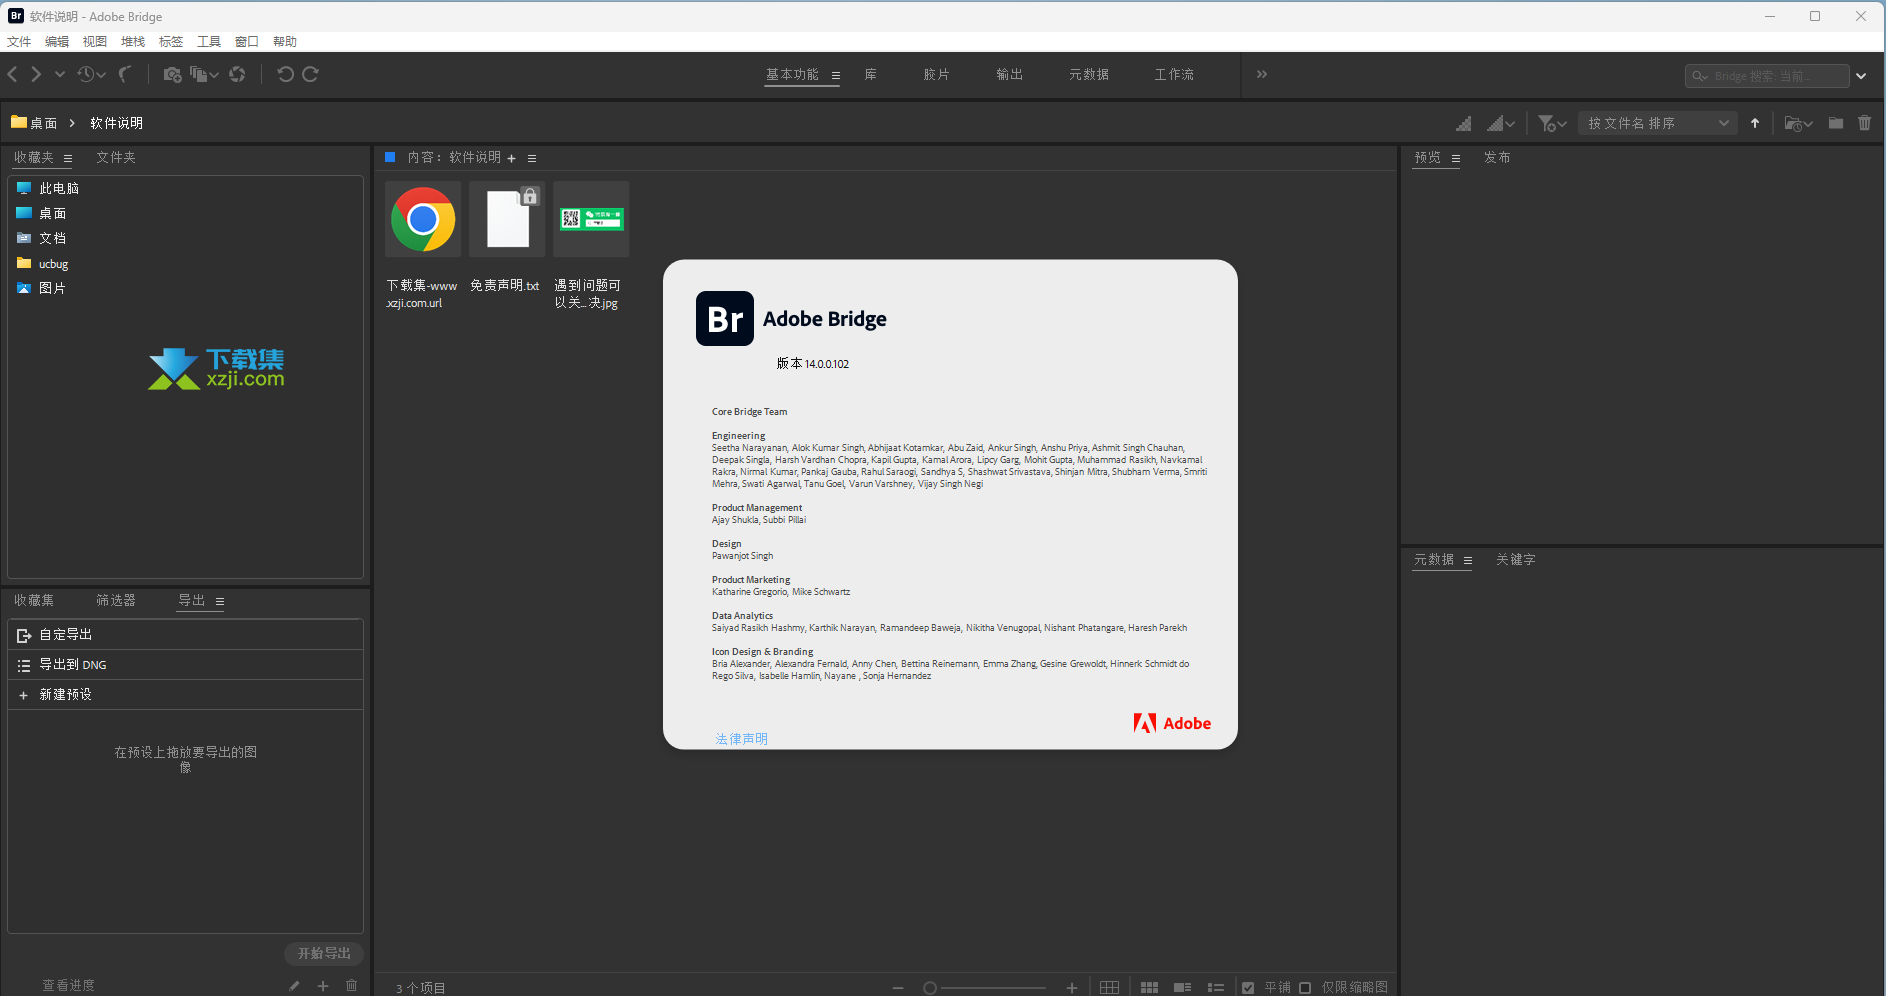Open the 按文件名排序 sort dropdown
The height and width of the screenshot is (996, 1886).
coord(1658,123)
